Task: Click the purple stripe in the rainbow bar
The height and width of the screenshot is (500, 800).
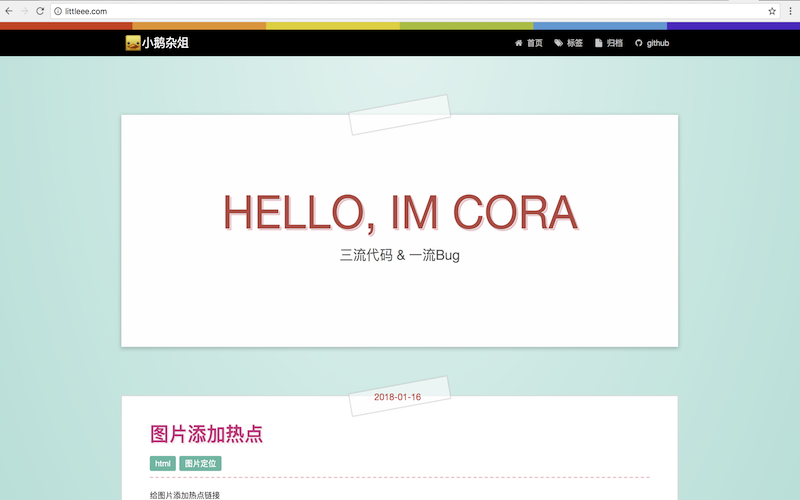Action: pyautogui.click(x=733, y=25)
